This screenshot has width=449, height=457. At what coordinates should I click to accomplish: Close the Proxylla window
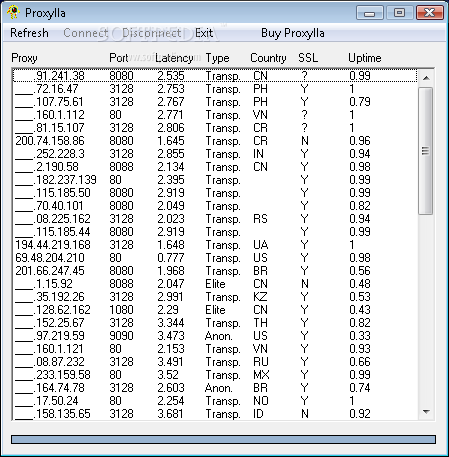430,13
